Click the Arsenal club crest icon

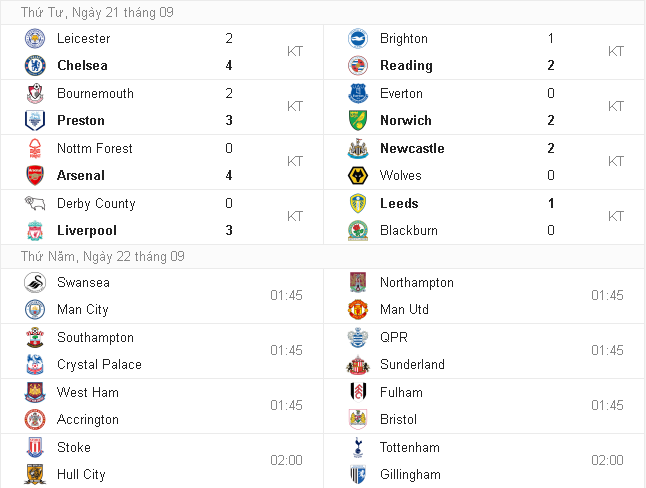(x=36, y=176)
